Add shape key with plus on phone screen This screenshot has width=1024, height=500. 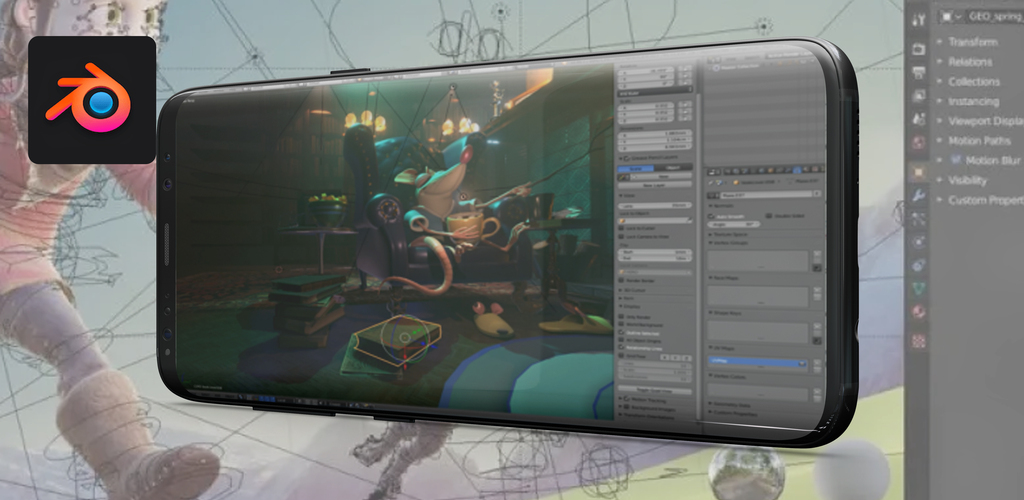(817, 326)
